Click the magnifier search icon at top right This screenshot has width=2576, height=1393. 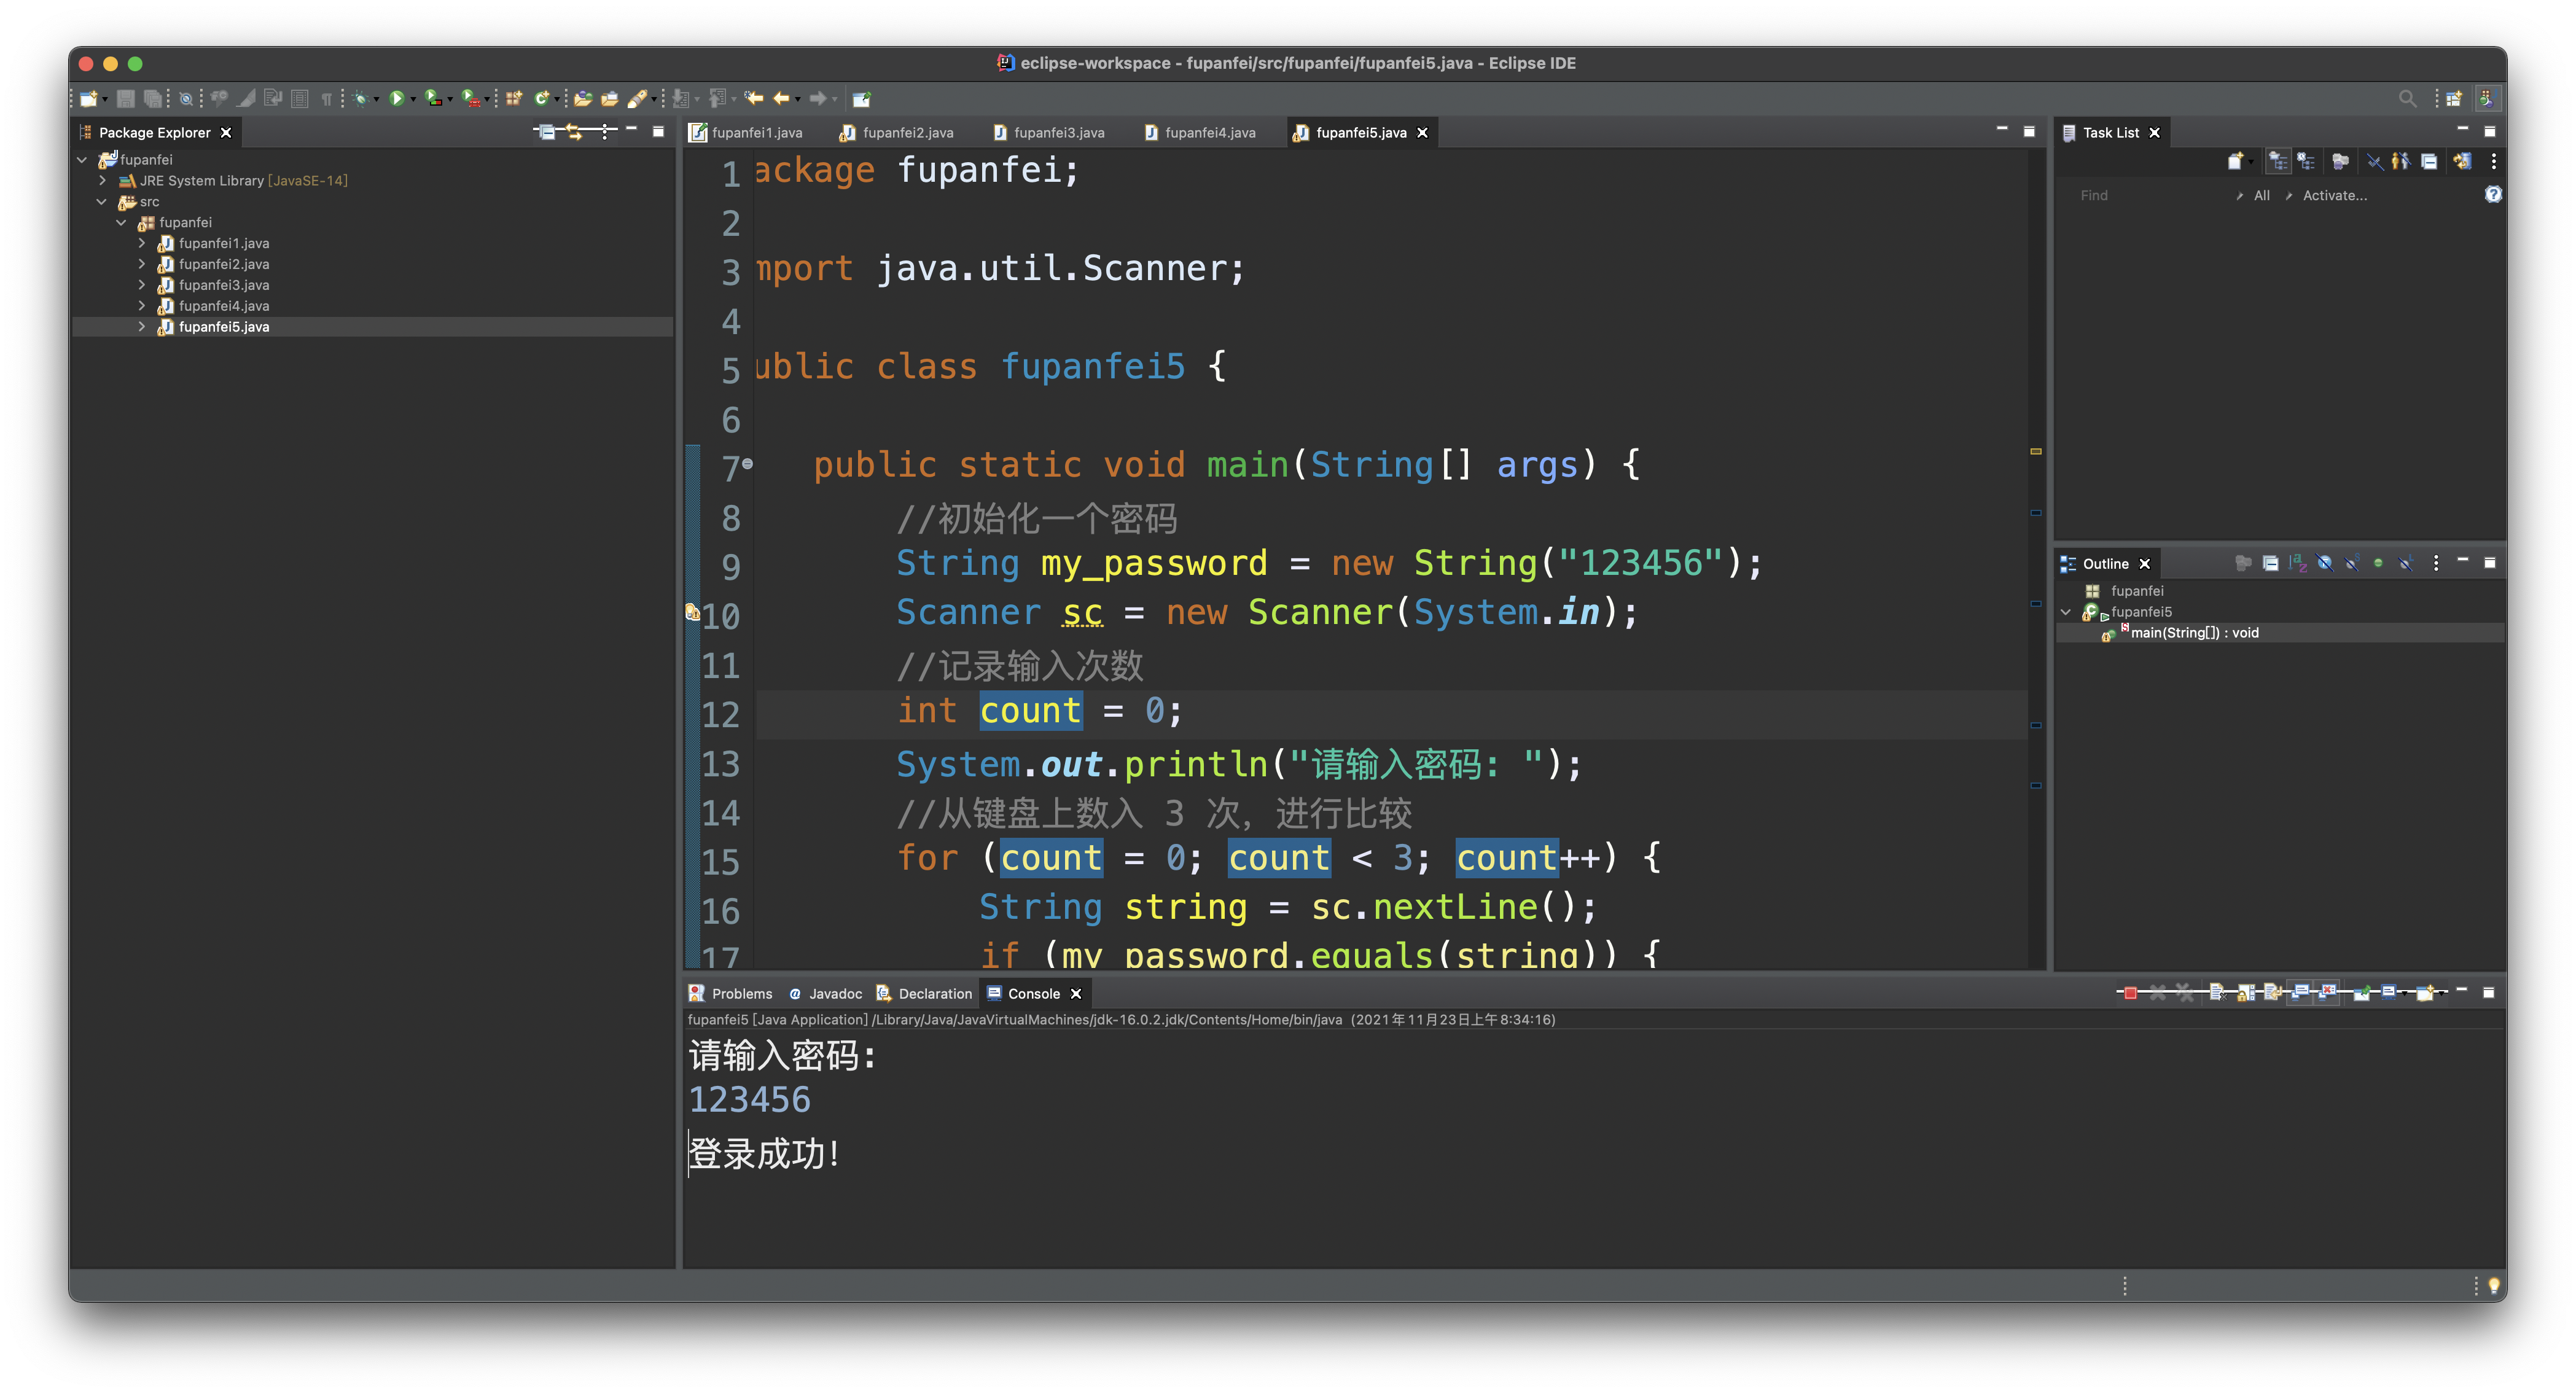point(2408,98)
